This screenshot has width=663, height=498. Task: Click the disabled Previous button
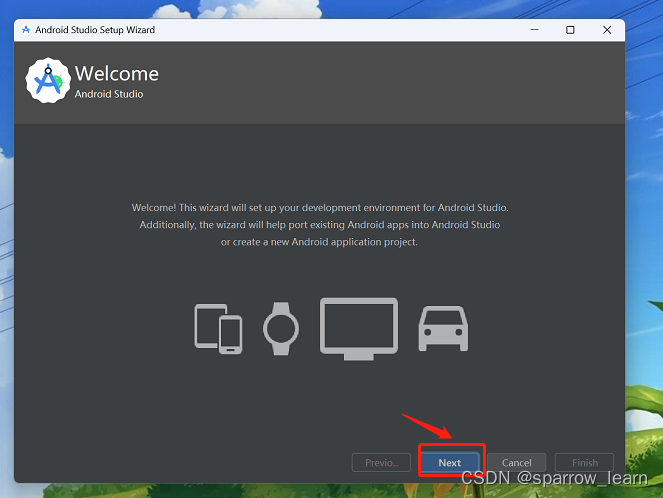pos(381,462)
